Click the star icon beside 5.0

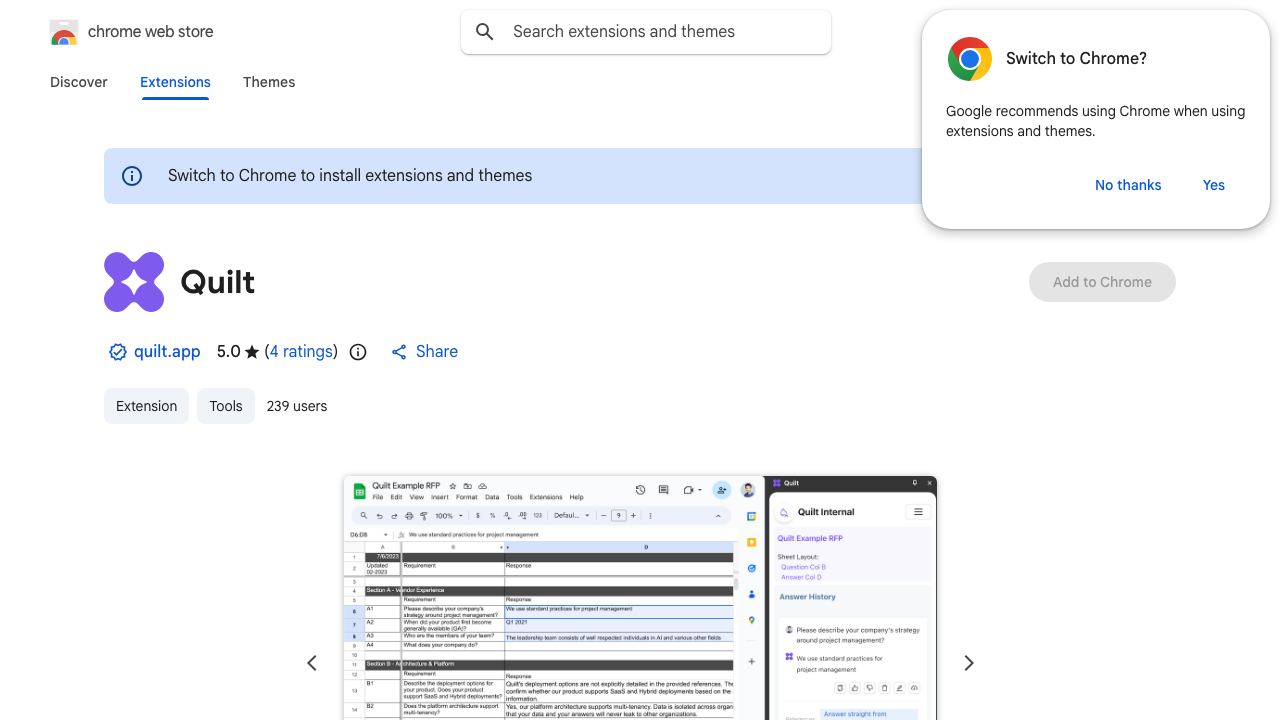pos(252,352)
